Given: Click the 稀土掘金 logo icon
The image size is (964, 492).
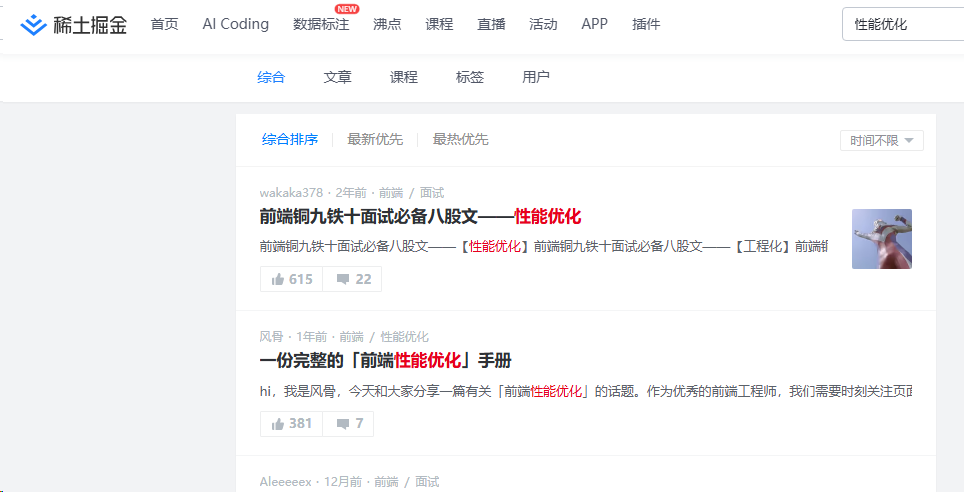Looking at the screenshot, I should tap(34, 25).
